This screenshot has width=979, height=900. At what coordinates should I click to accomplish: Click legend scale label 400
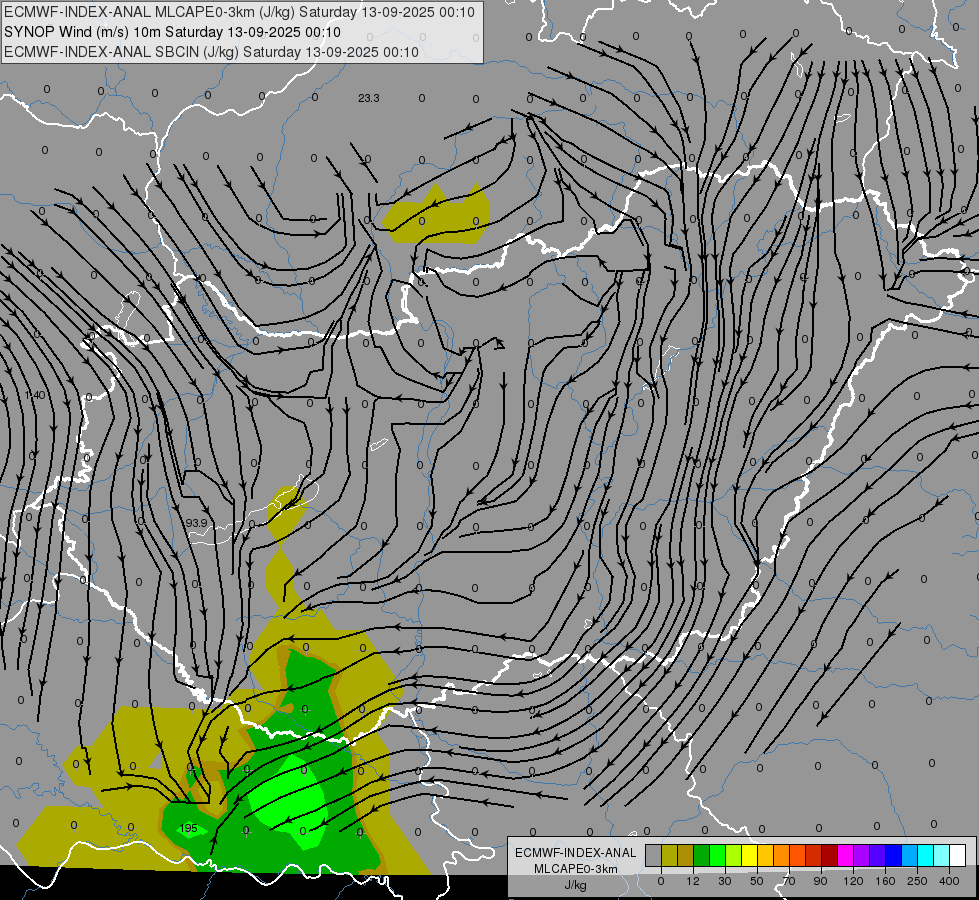click(949, 881)
